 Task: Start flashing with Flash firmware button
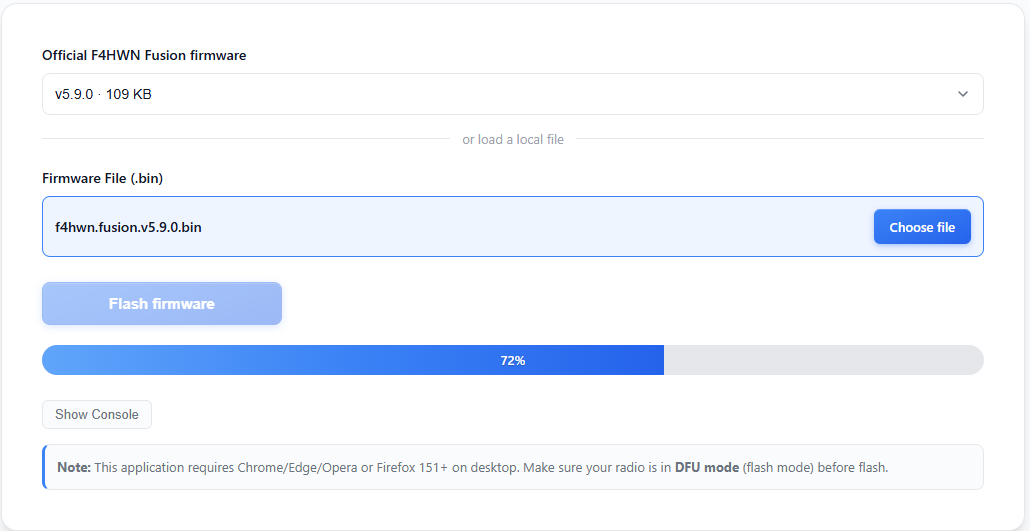point(162,304)
